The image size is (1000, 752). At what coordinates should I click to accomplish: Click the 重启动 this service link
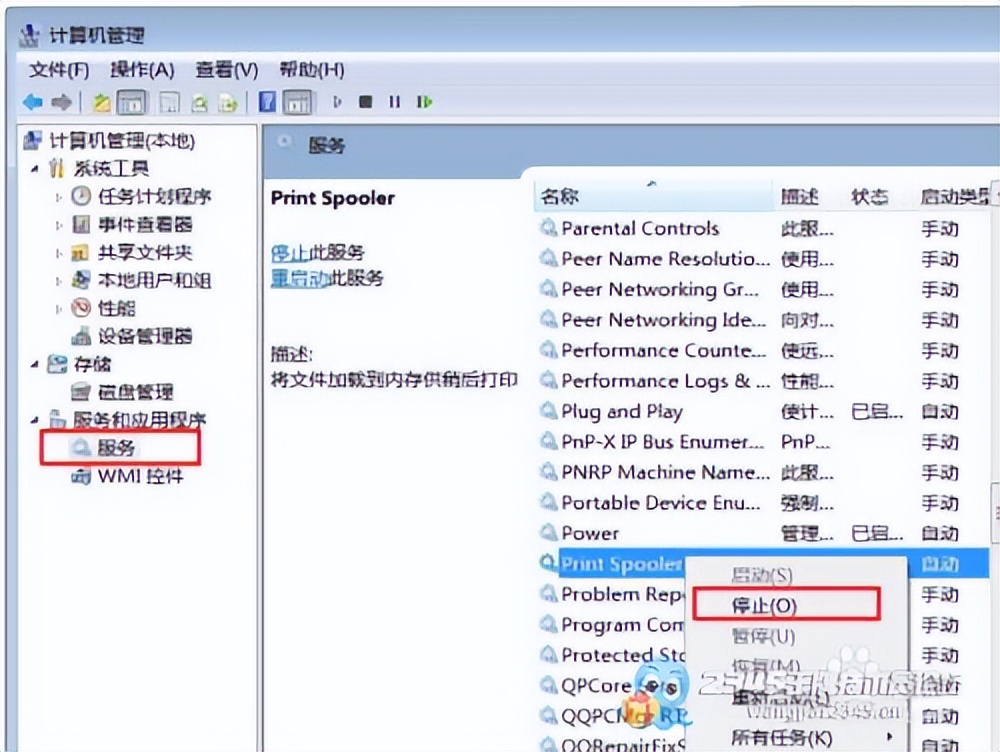pyautogui.click(x=299, y=278)
